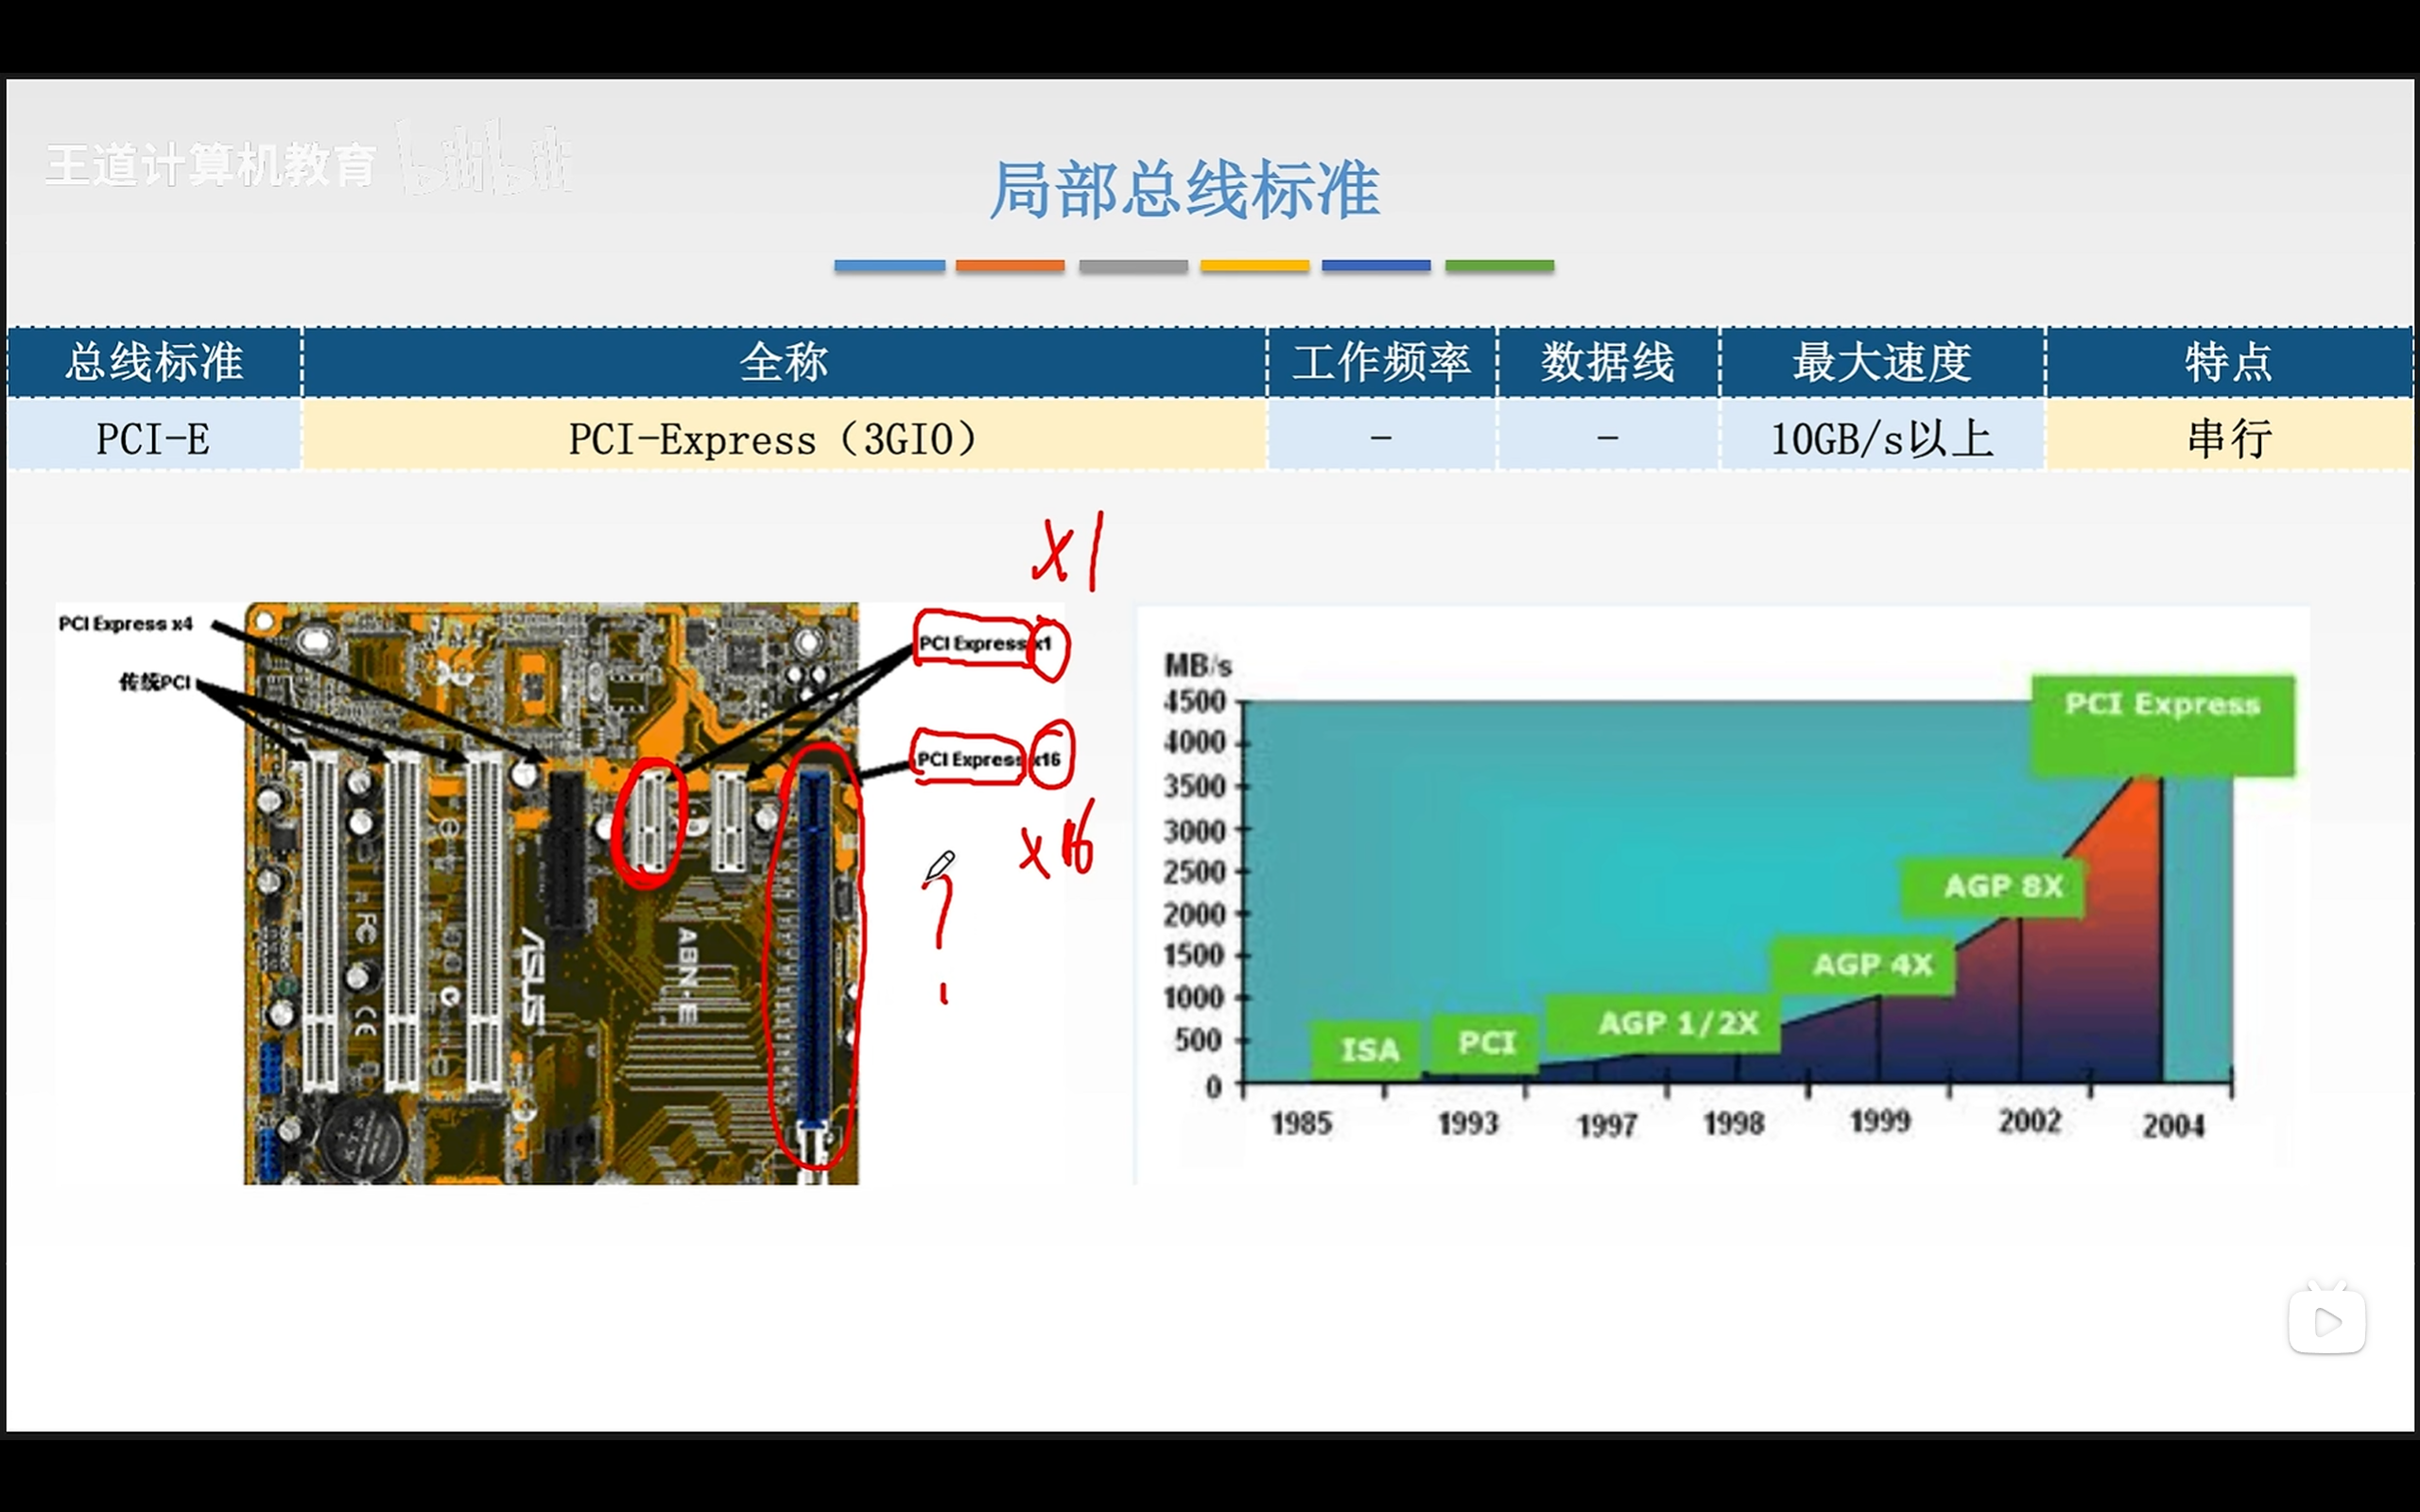Click the 传统PCI label
The width and height of the screenshot is (2420, 1512).
pos(154,682)
